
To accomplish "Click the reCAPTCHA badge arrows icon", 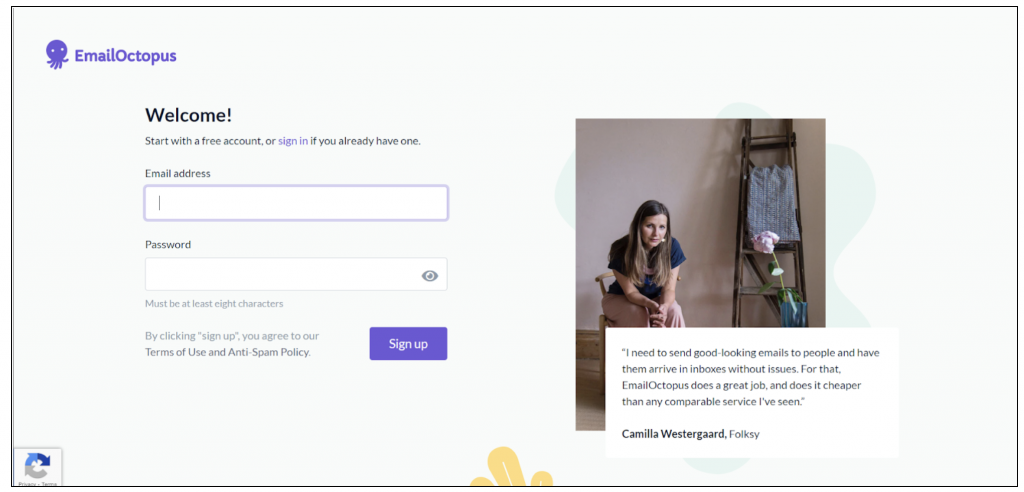I will 37,466.
